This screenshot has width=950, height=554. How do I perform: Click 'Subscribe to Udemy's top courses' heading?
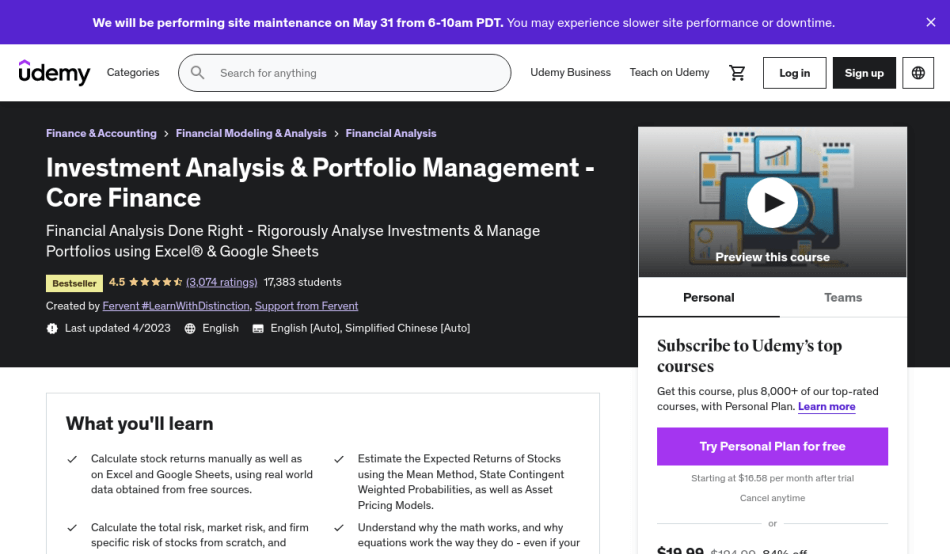coord(749,356)
